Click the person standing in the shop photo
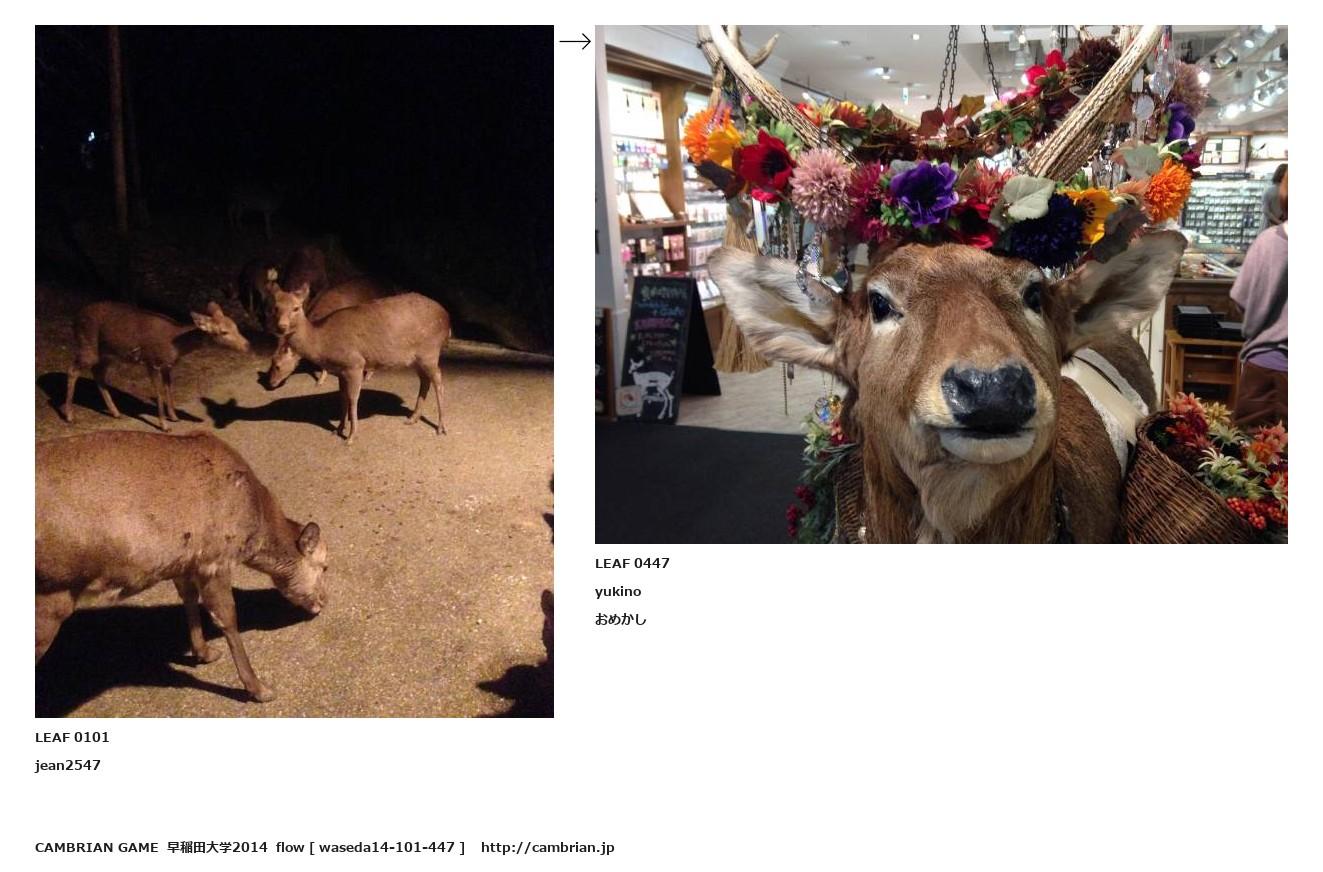The width and height of the screenshot is (1323, 872). tap(1260, 300)
